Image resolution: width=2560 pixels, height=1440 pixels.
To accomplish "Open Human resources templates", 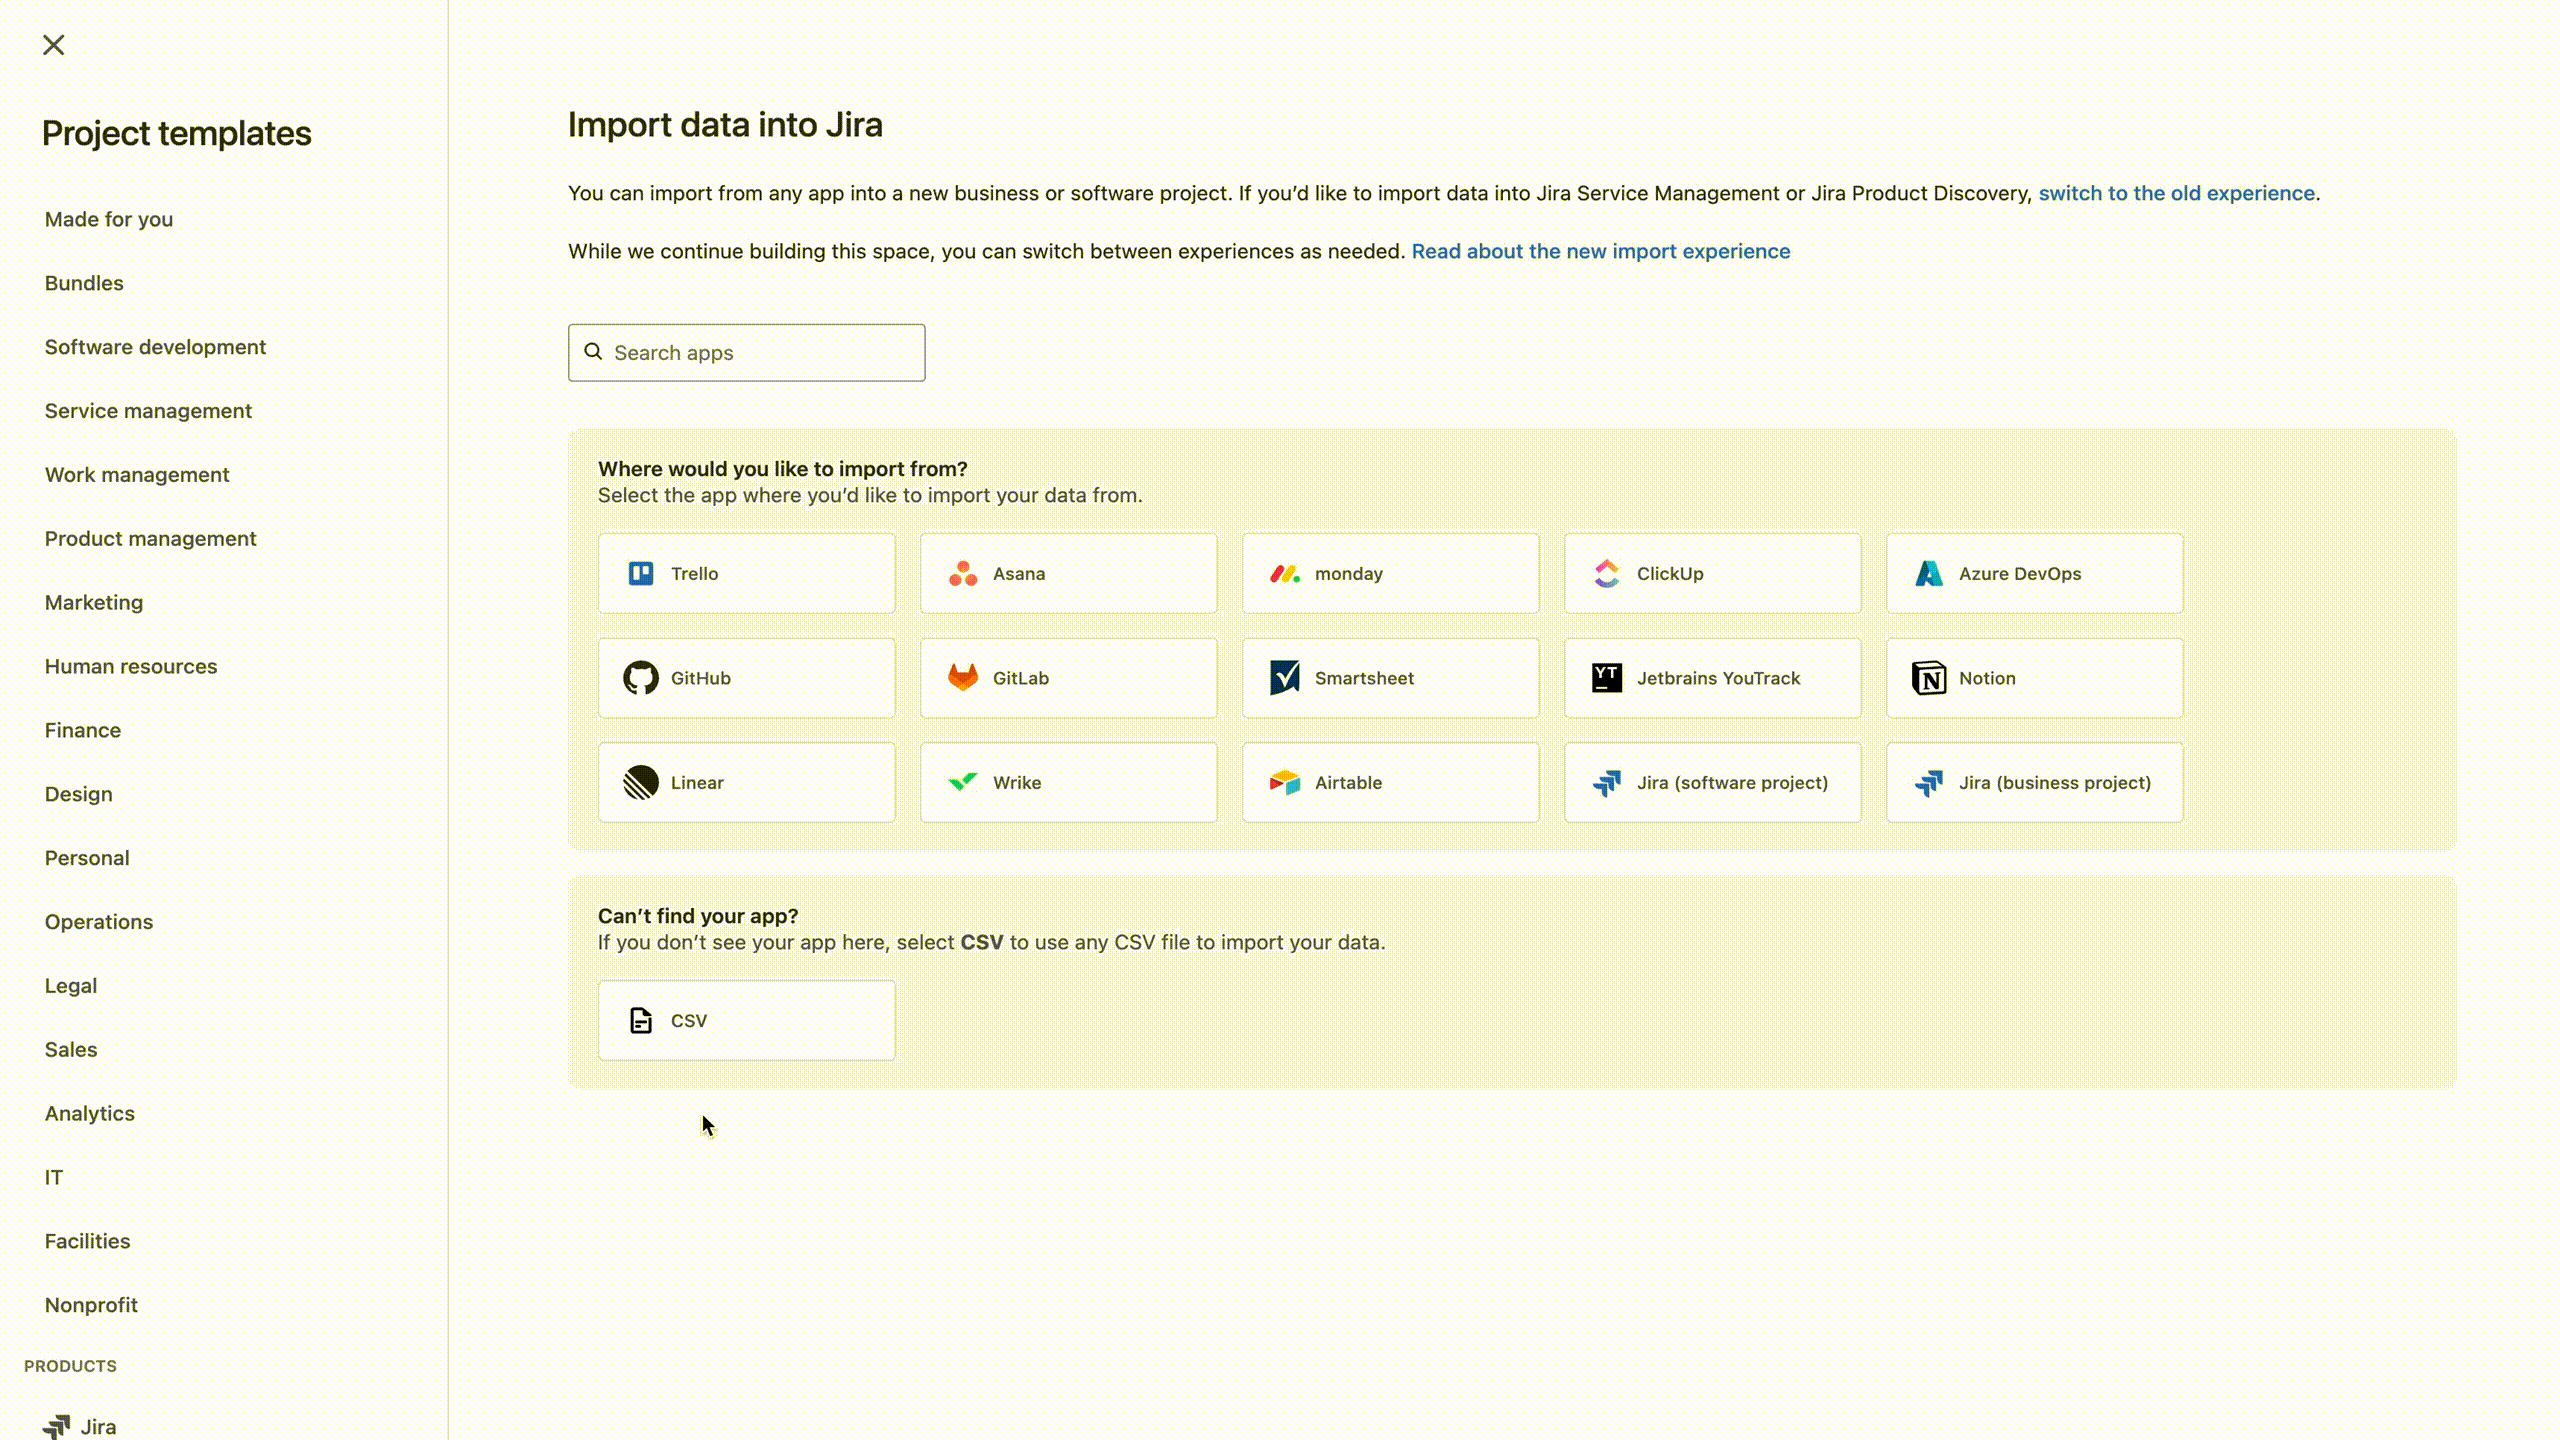I will click(131, 666).
